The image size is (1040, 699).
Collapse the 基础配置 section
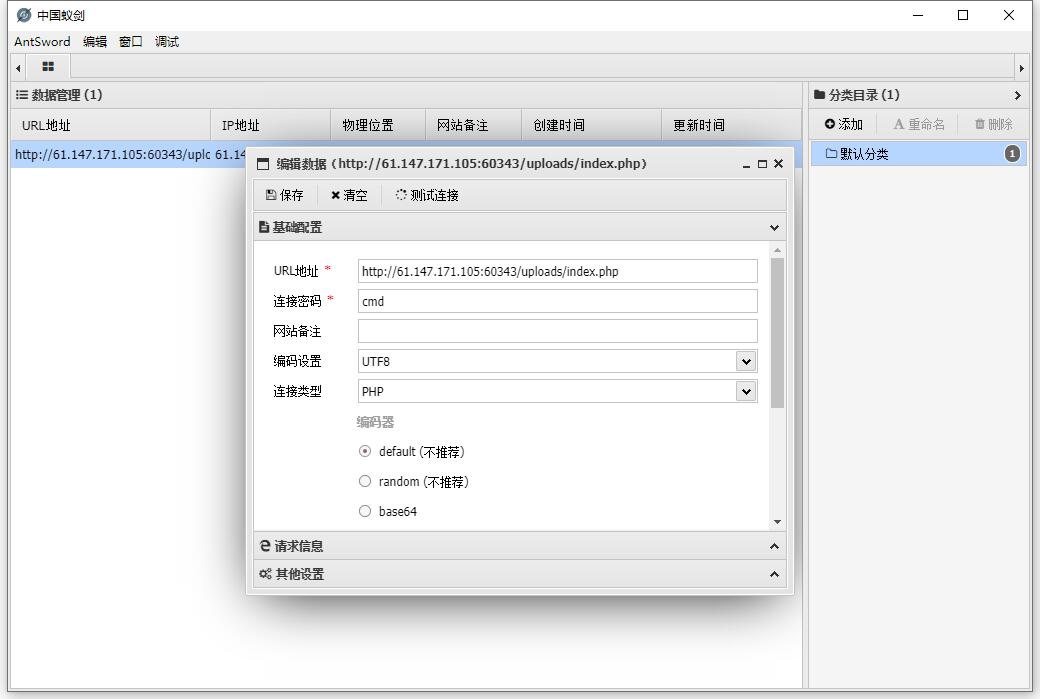774,227
